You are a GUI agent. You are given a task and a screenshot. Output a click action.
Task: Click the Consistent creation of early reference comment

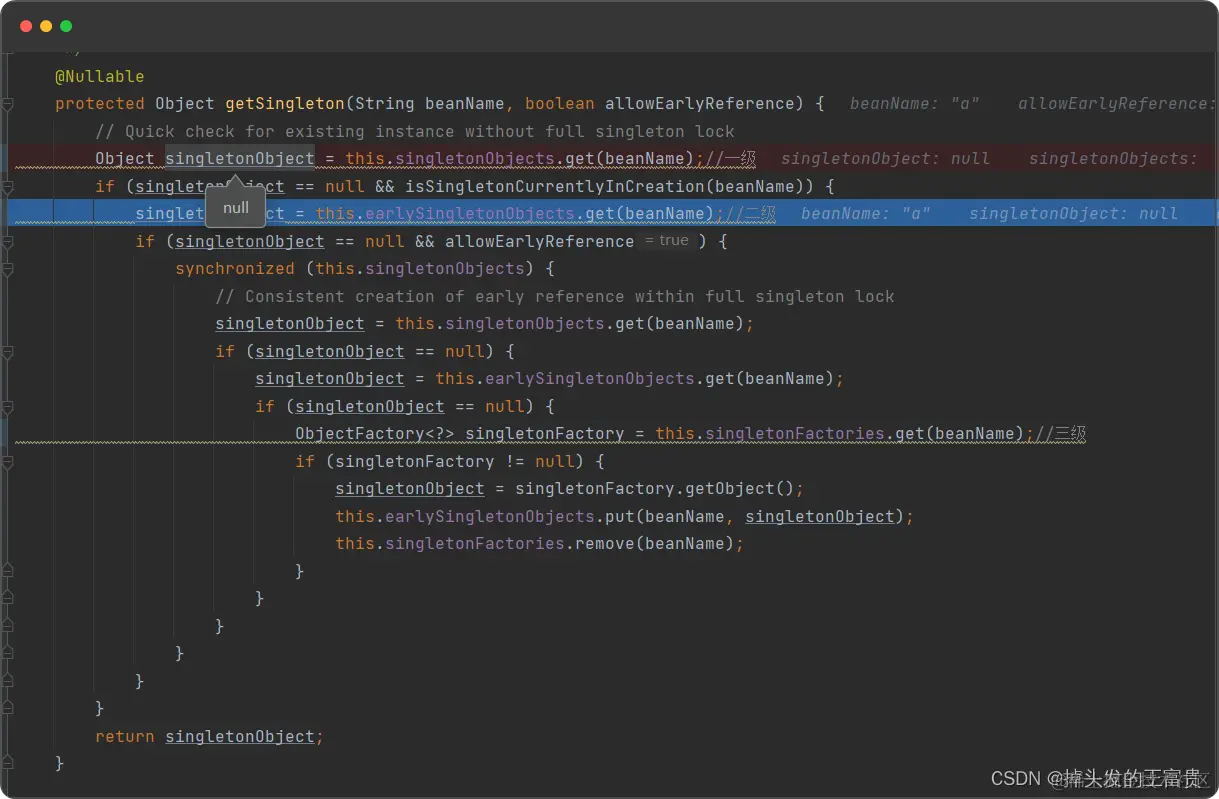[555, 296]
